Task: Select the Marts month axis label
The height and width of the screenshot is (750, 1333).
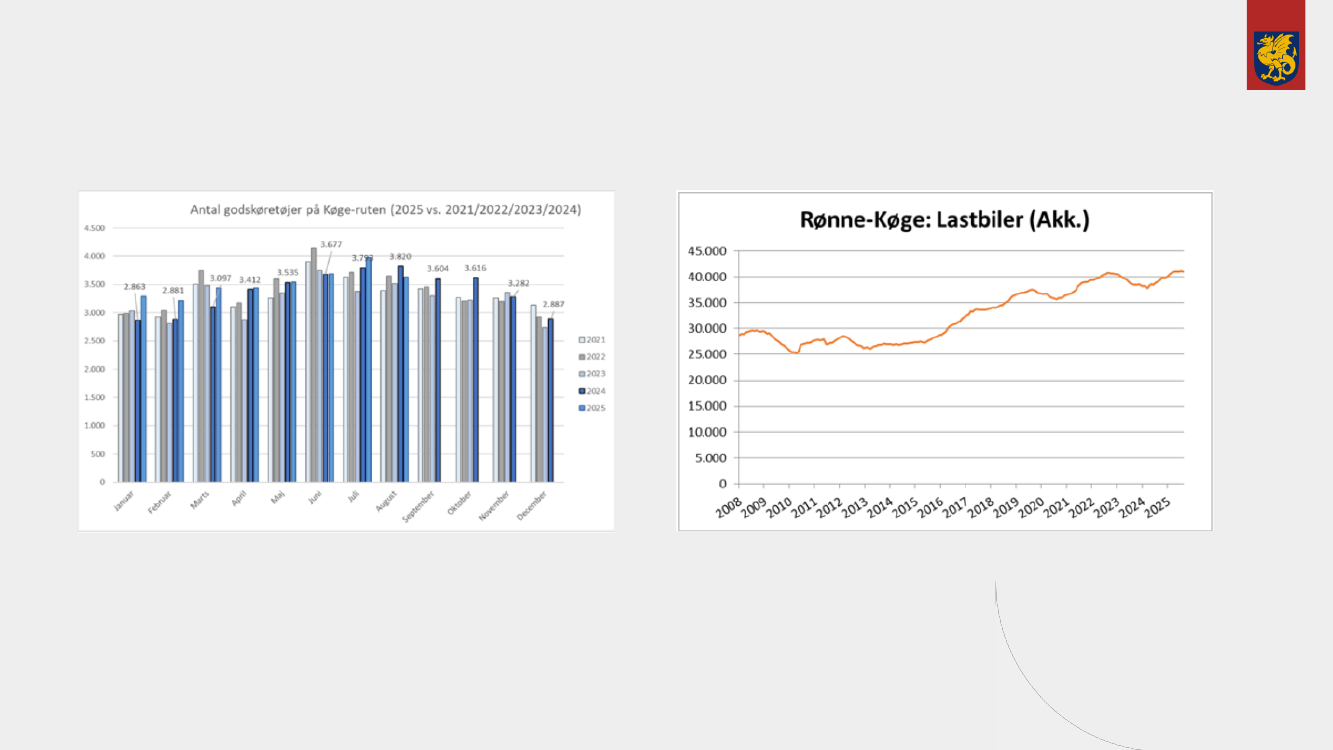Action: pos(203,499)
